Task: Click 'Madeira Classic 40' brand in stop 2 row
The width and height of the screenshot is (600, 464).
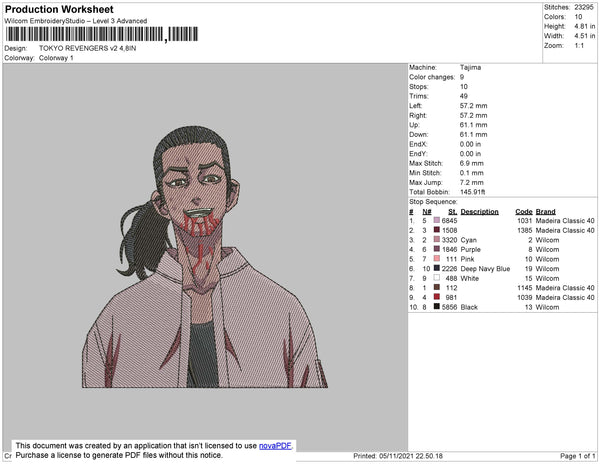Action: (x=565, y=230)
